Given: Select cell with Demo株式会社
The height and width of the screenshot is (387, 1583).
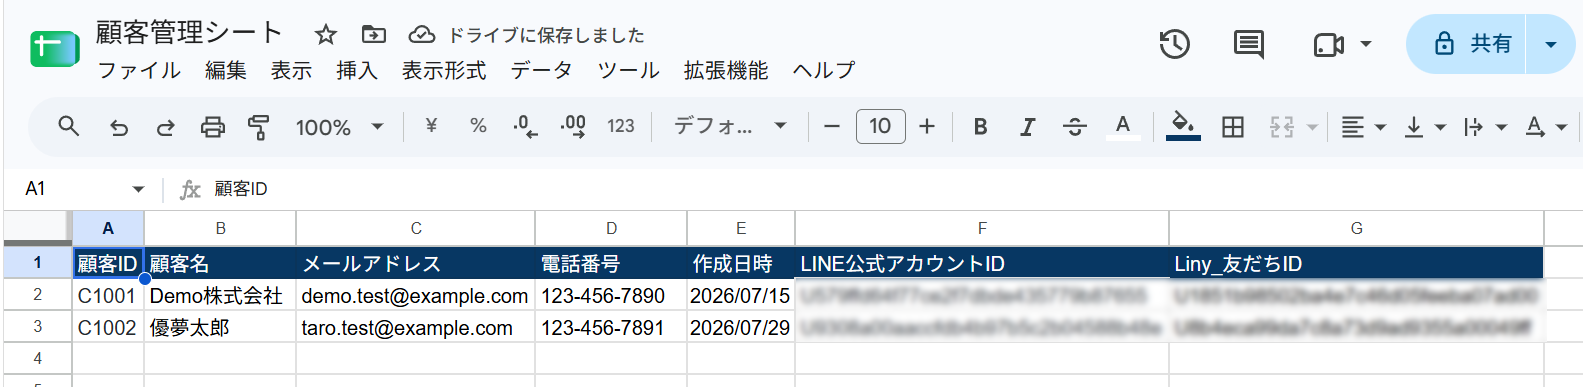Looking at the screenshot, I should point(220,296).
